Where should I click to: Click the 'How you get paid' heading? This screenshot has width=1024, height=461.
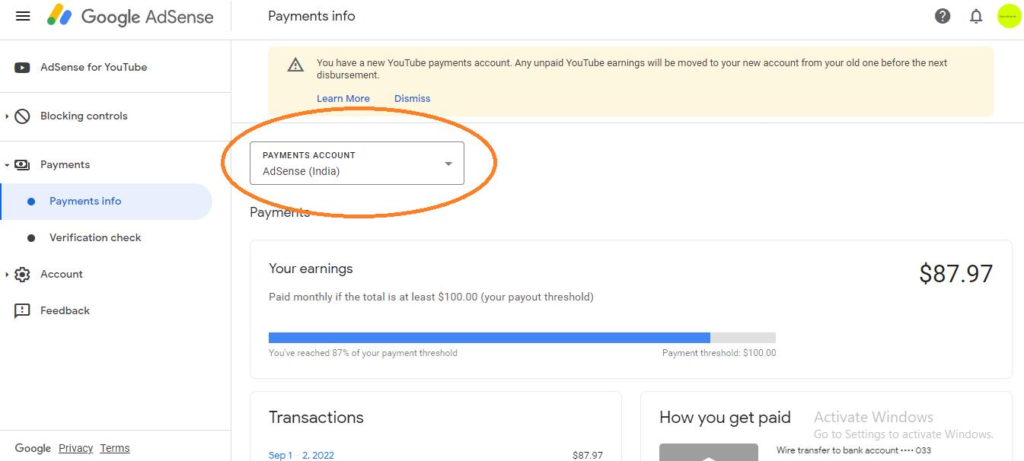coord(725,417)
